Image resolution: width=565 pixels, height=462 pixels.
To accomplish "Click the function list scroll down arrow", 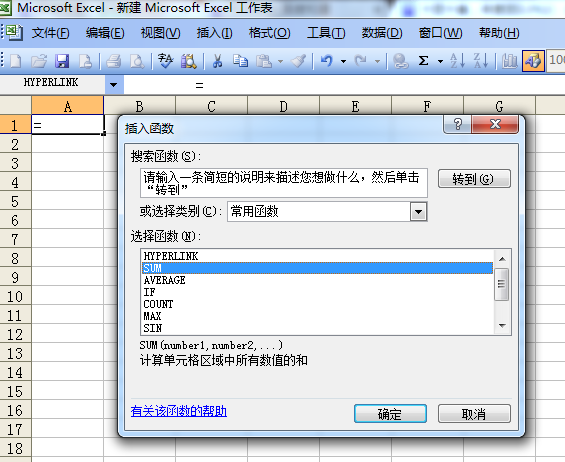I will coord(502,326).
